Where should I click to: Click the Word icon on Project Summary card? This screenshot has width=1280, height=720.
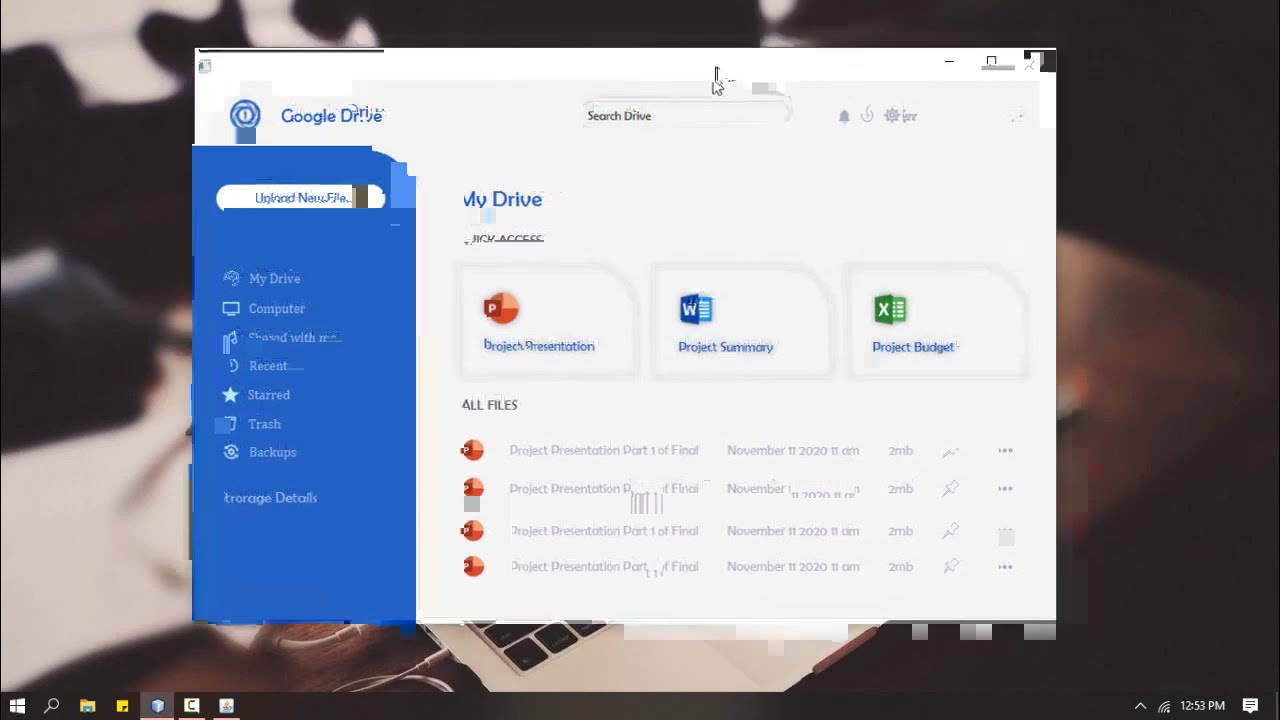point(696,309)
